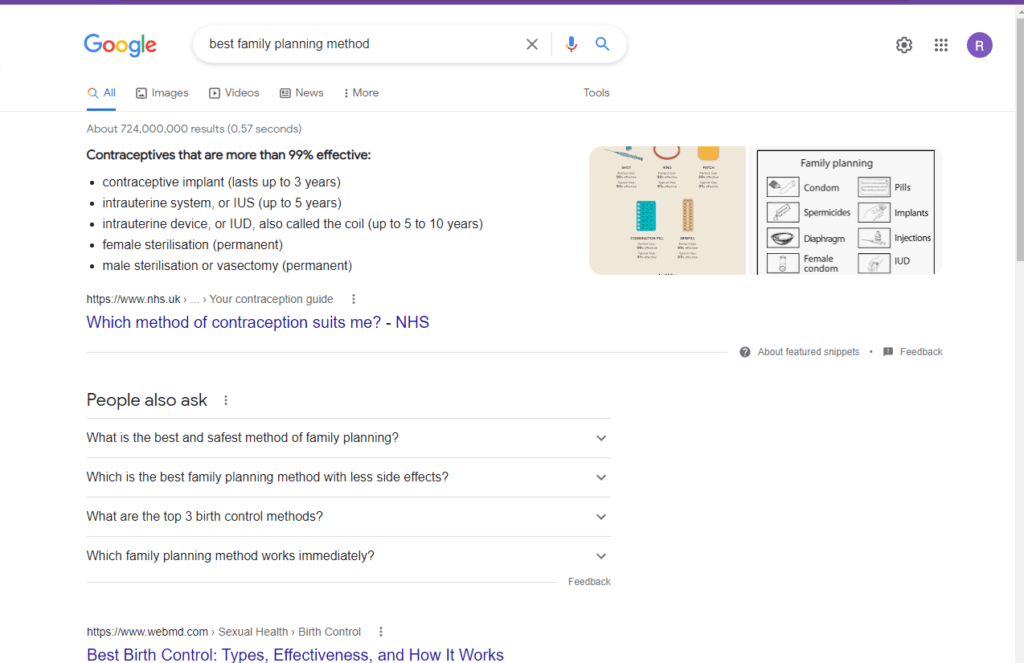Open the WebMD Best Birth Control link

[295, 655]
